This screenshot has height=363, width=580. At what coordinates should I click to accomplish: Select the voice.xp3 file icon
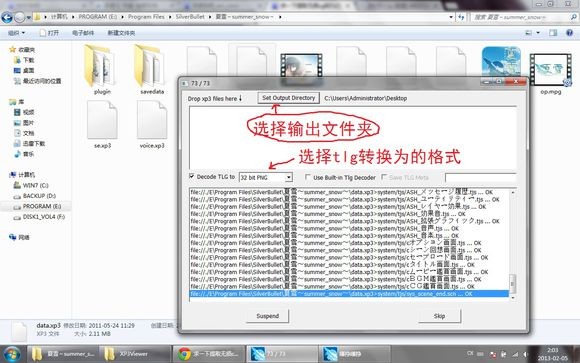[152, 121]
